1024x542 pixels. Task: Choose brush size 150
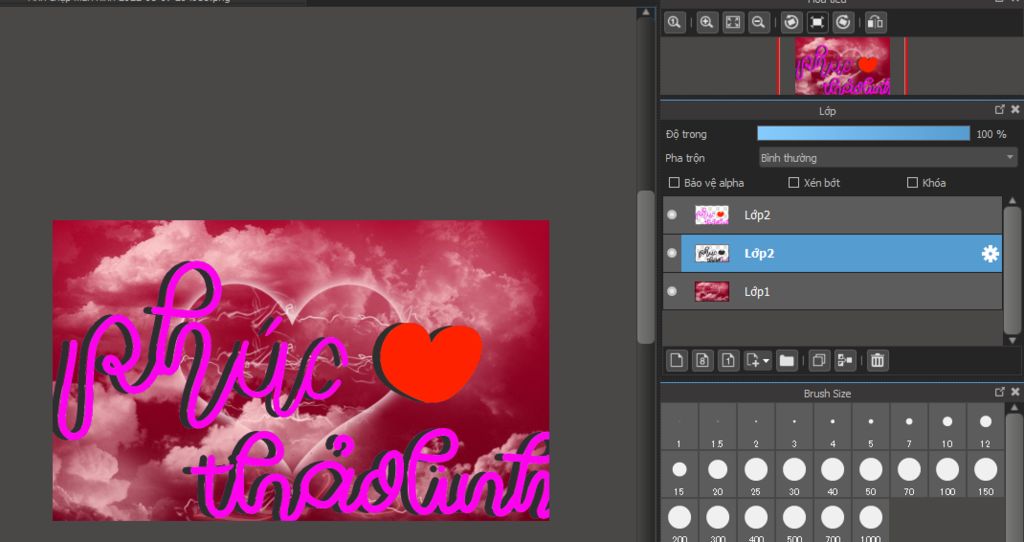click(985, 475)
